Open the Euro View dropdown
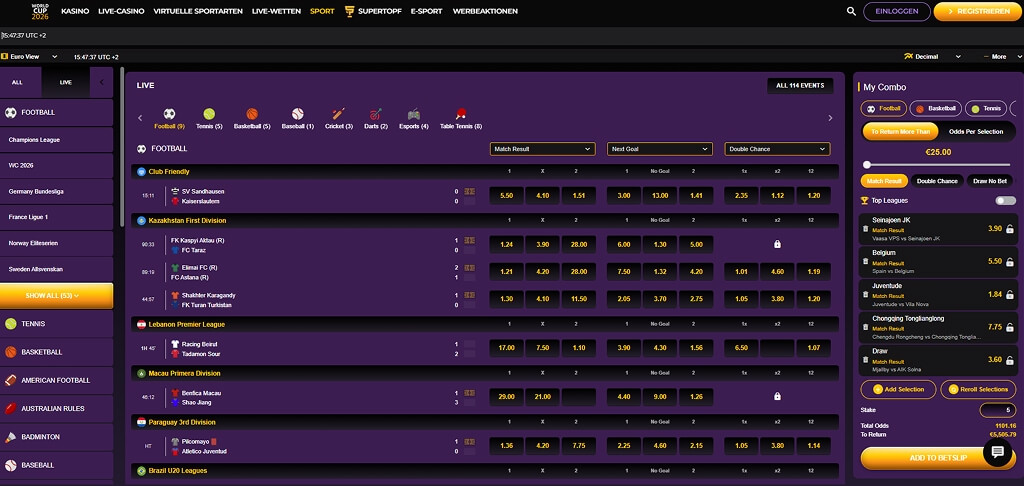 click(30, 57)
